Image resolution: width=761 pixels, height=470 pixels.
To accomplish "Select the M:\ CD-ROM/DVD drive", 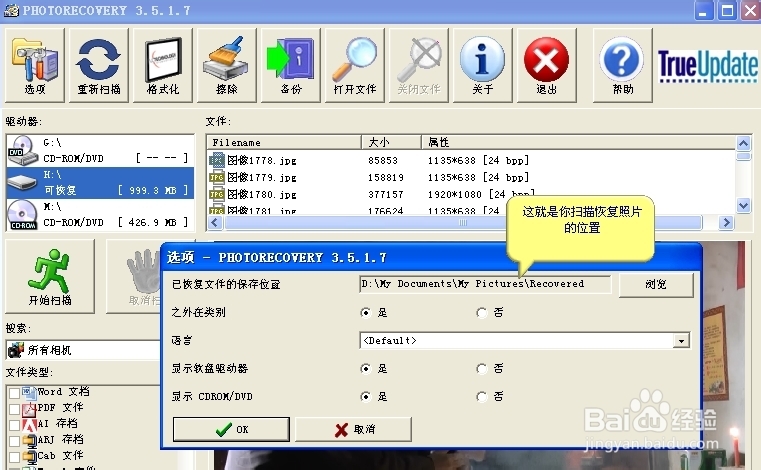I will [100, 215].
